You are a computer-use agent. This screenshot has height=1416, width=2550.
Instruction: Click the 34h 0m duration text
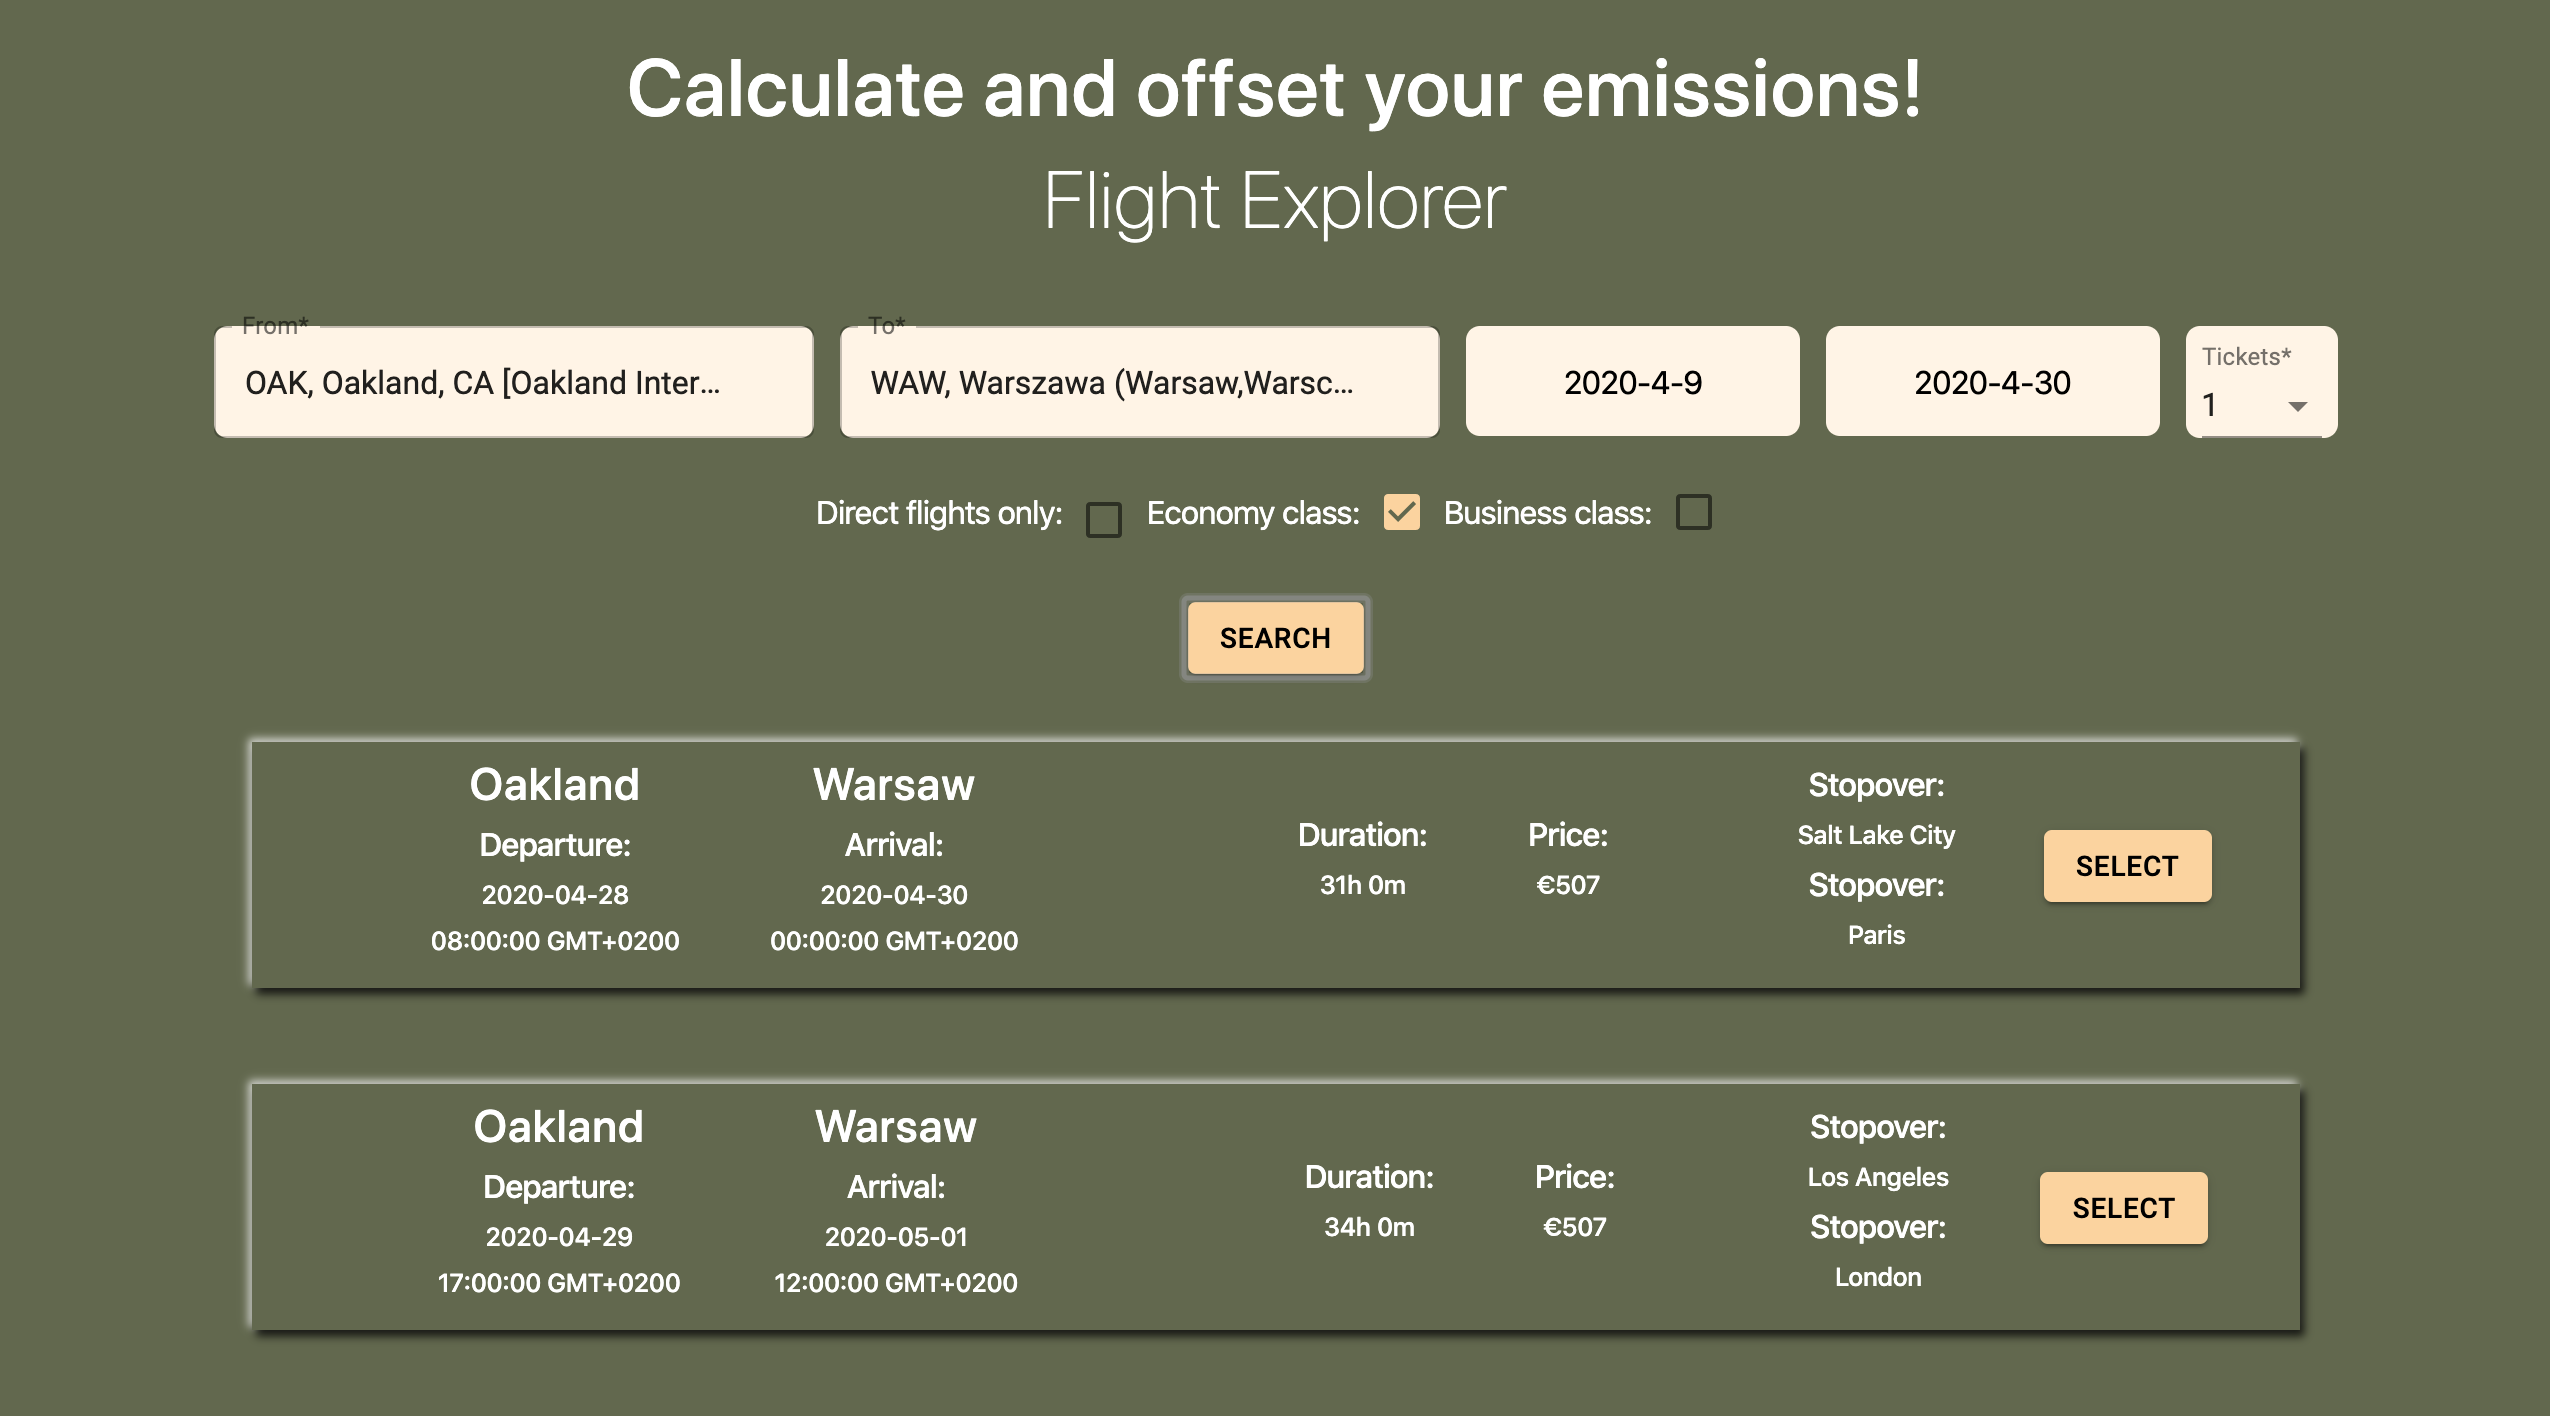pyautogui.click(x=1369, y=1227)
